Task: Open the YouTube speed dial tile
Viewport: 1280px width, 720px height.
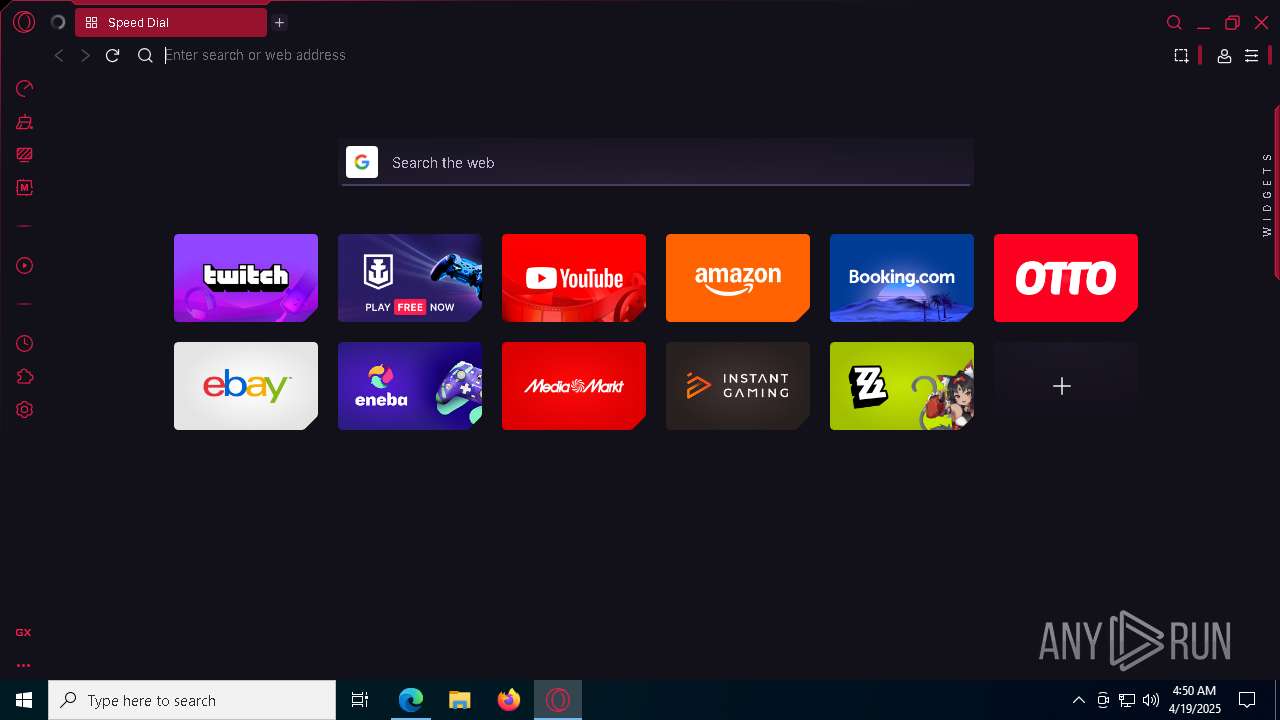Action: click(x=574, y=278)
